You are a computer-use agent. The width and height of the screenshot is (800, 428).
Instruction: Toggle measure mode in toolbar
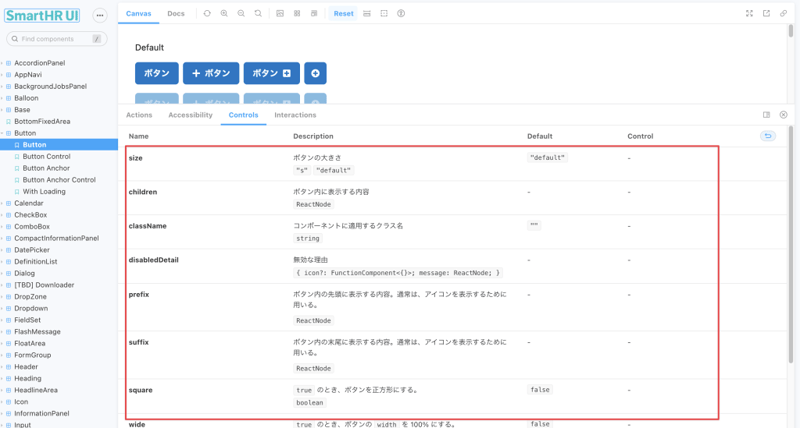tap(367, 14)
